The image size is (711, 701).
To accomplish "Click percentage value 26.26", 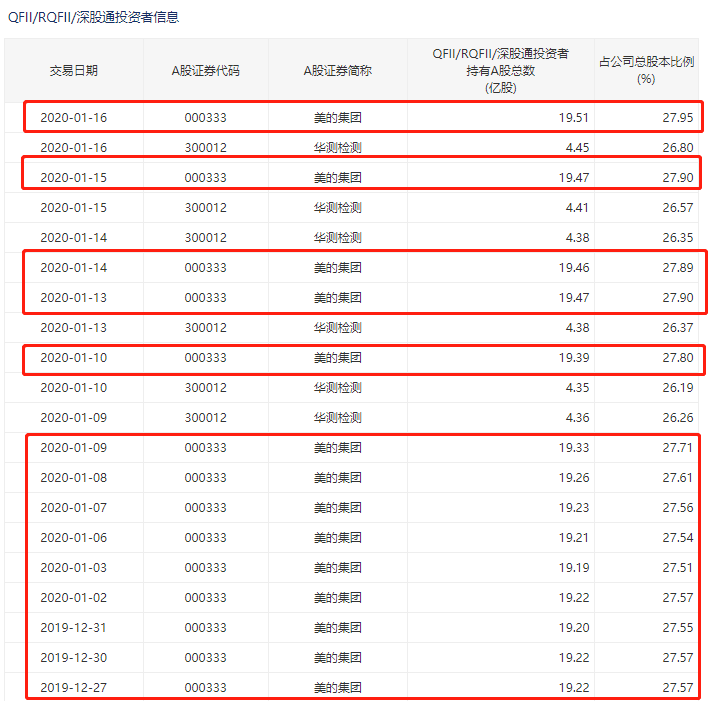I will [677, 418].
